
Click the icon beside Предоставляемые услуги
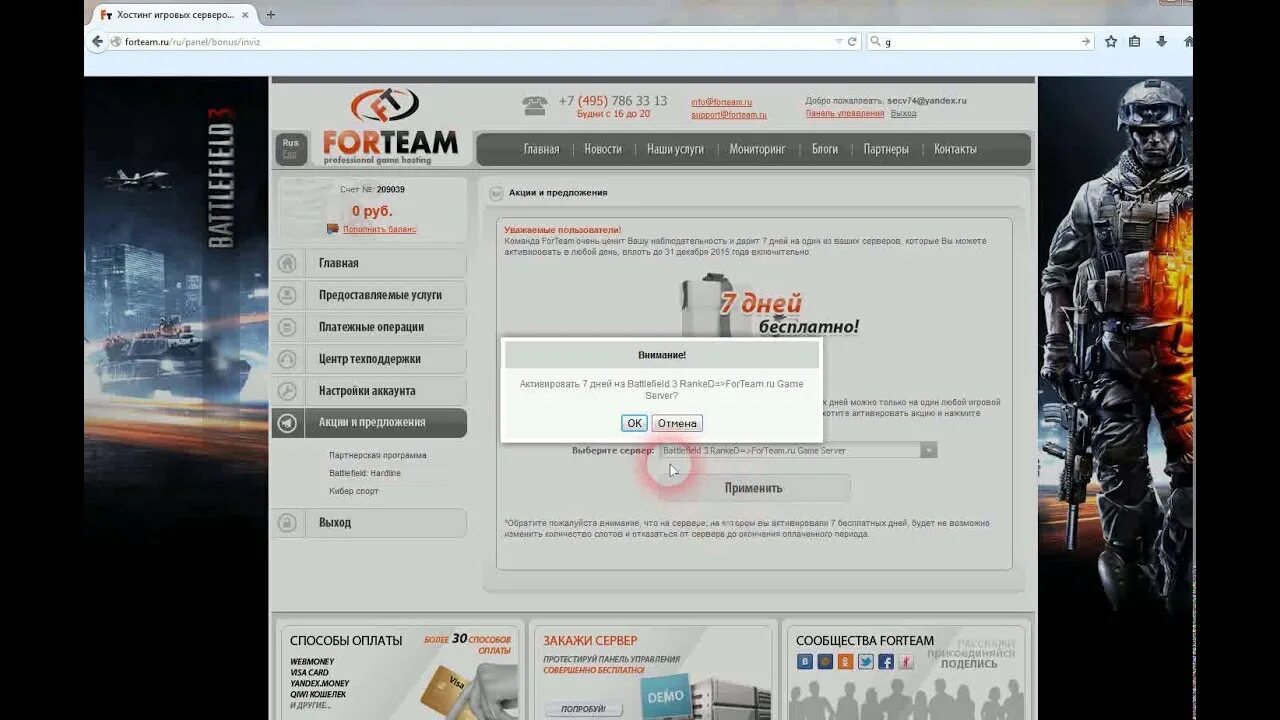(287, 295)
